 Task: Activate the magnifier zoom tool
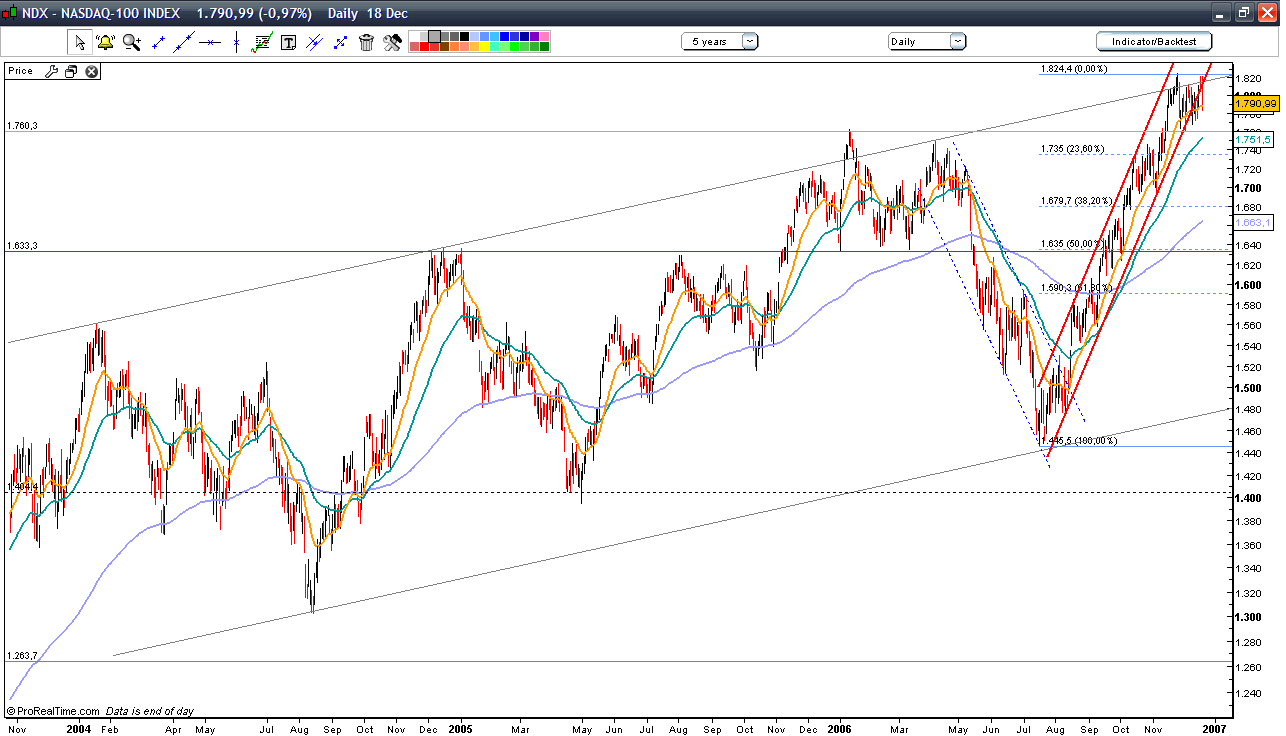132,42
